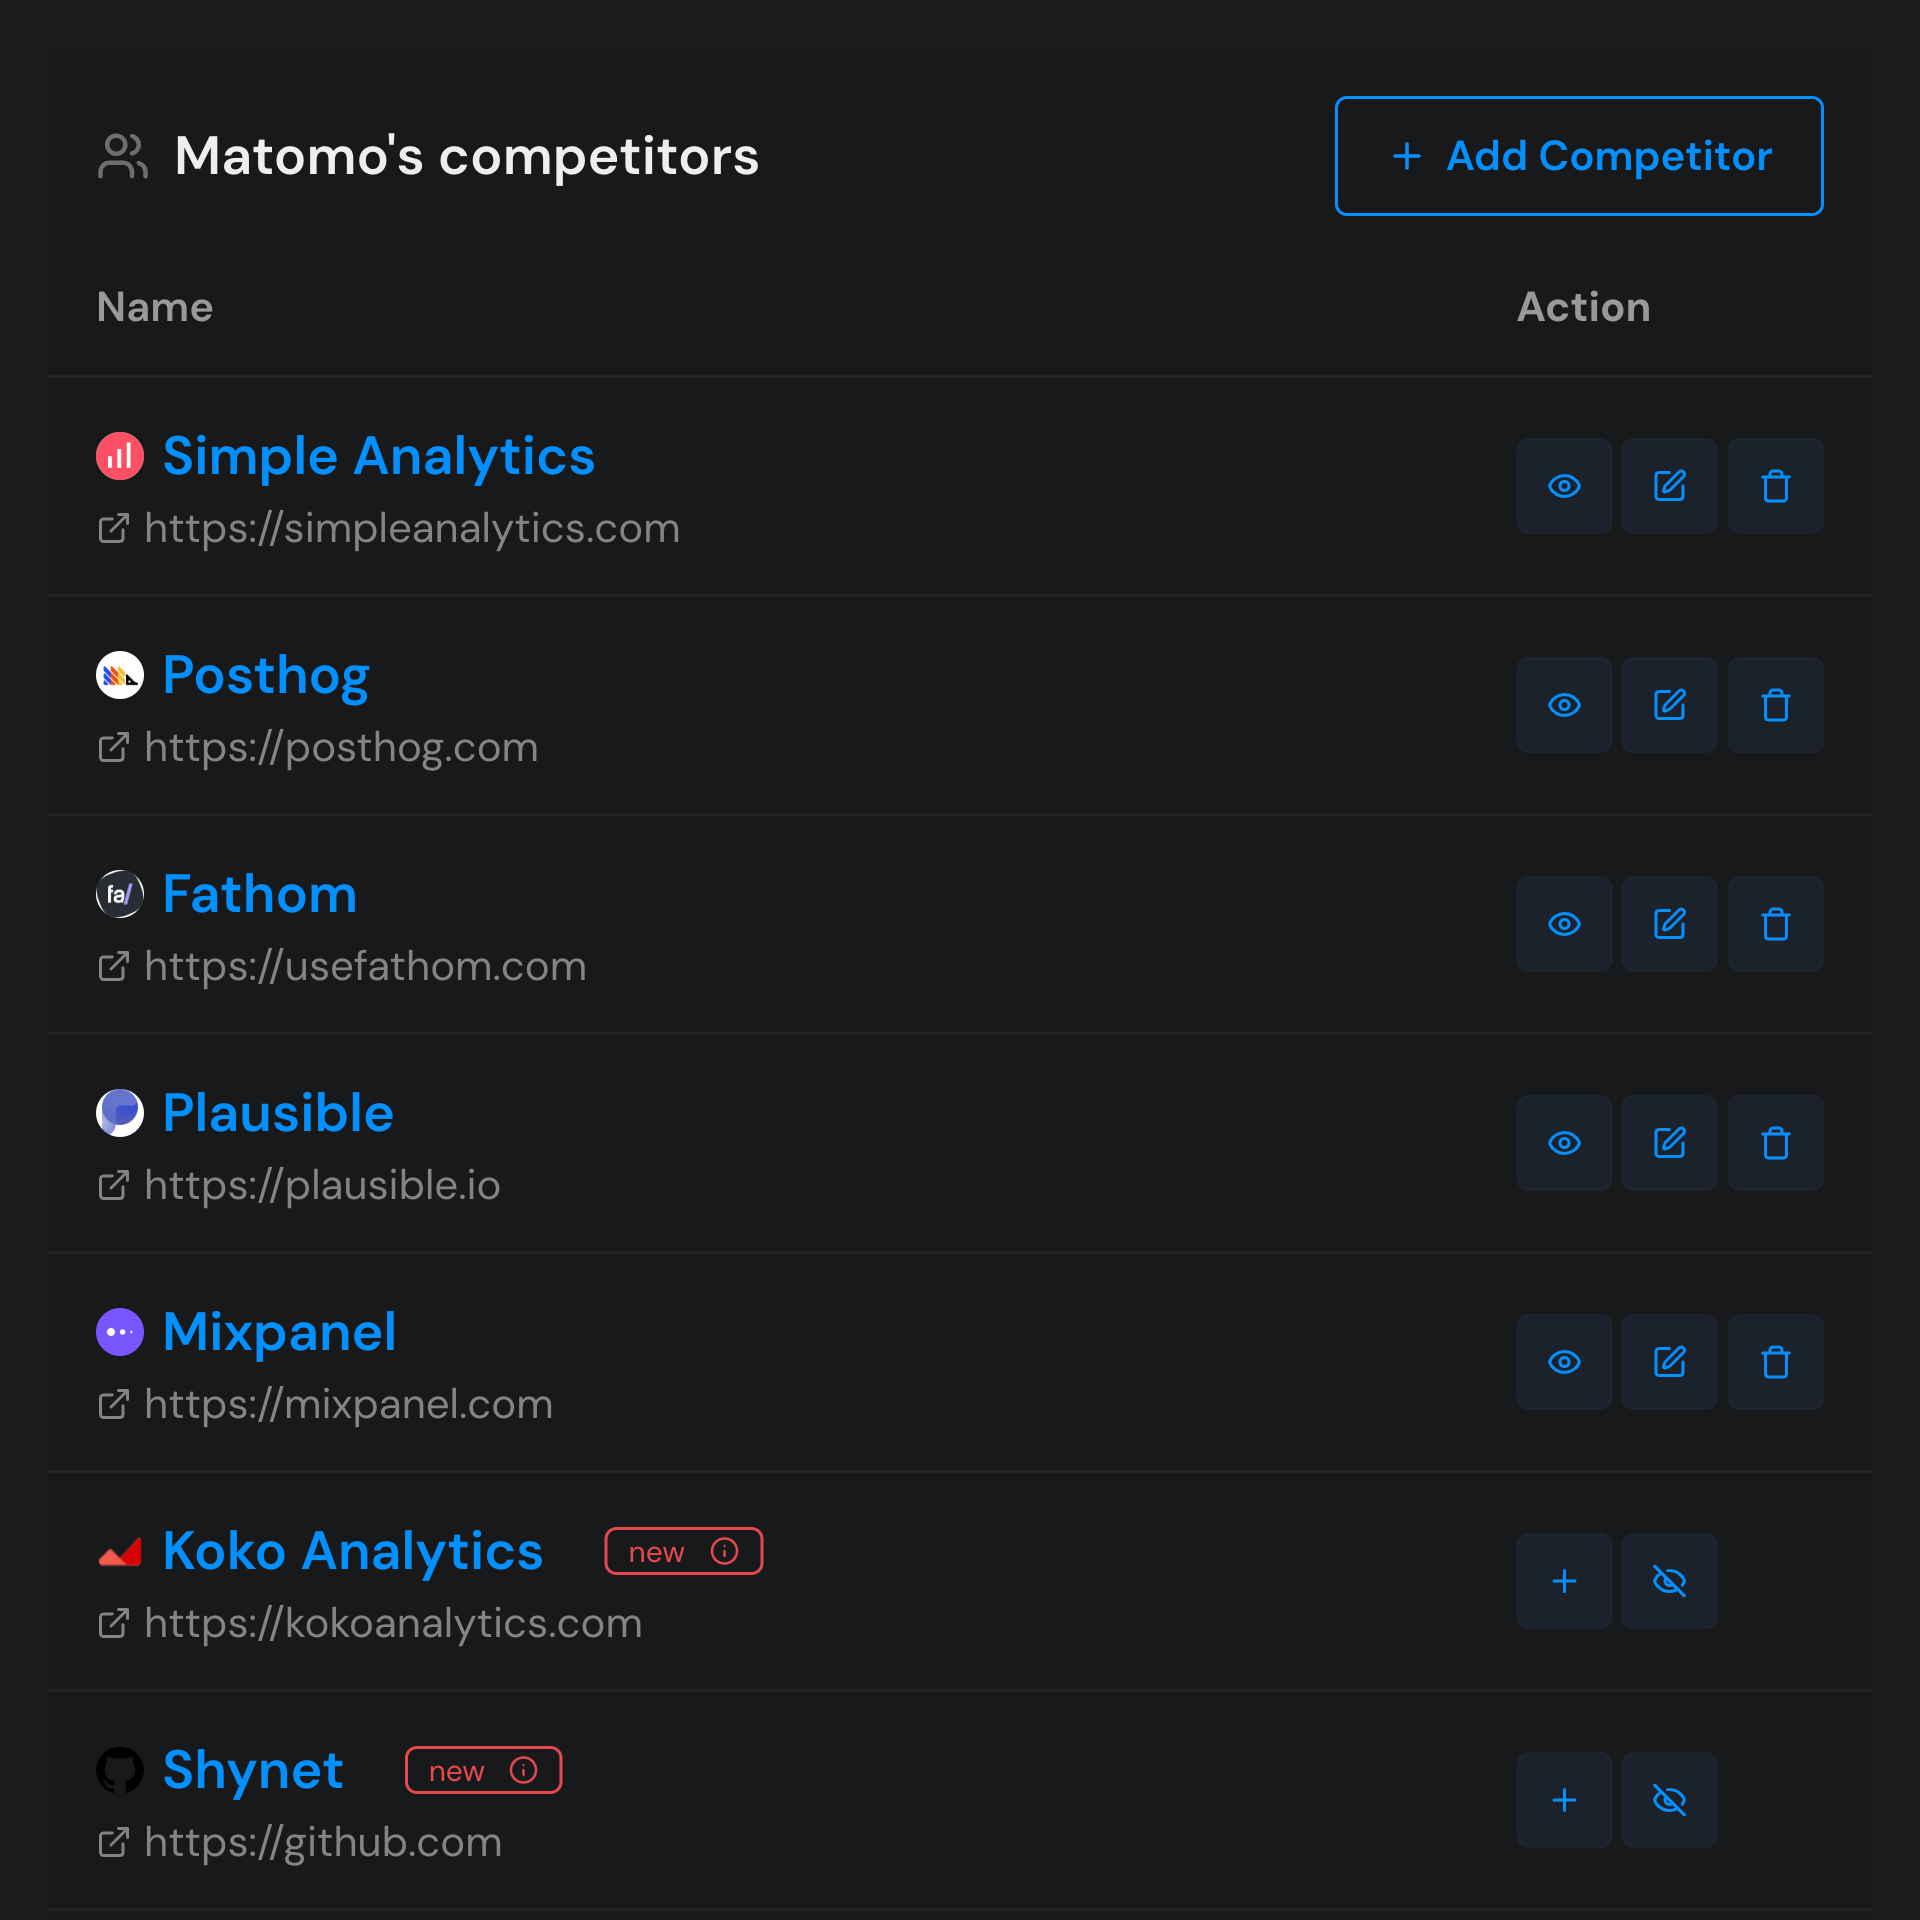Image resolution: width=1920 pixels, height=1920 pixels.
Task: Click the Fathom logo icon
Action: (x=120, y=894)
